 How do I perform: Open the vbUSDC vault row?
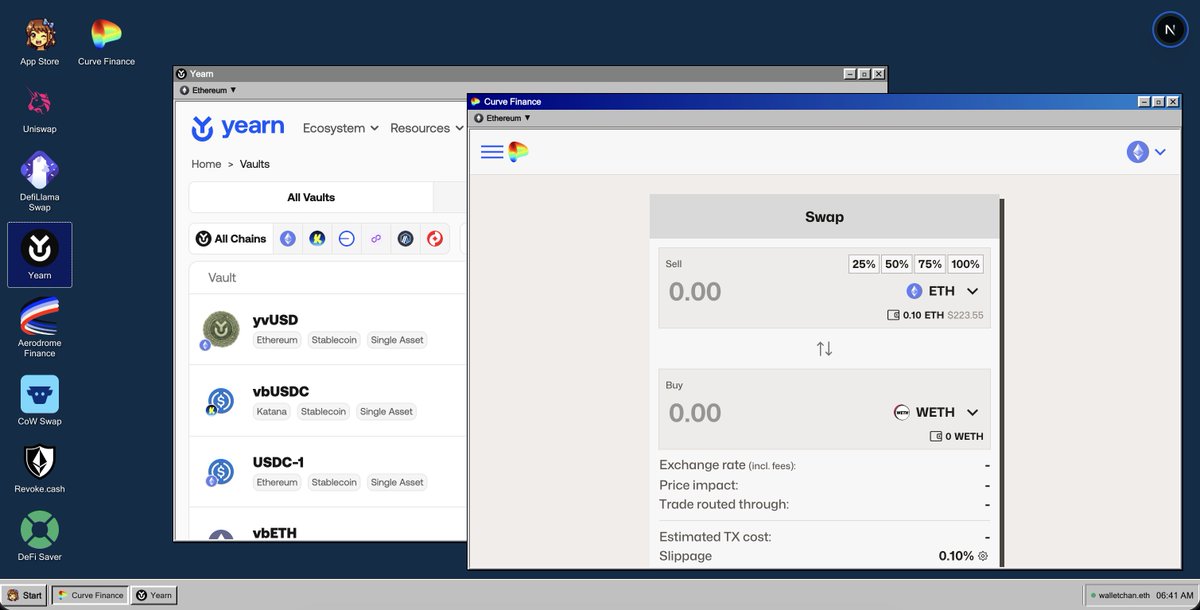(x=328, y=401)
